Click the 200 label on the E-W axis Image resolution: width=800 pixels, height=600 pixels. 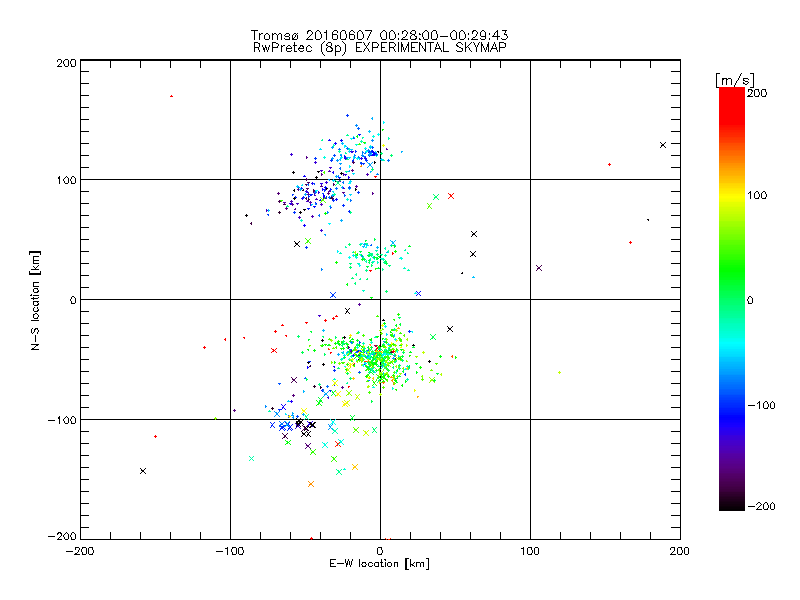680,551
